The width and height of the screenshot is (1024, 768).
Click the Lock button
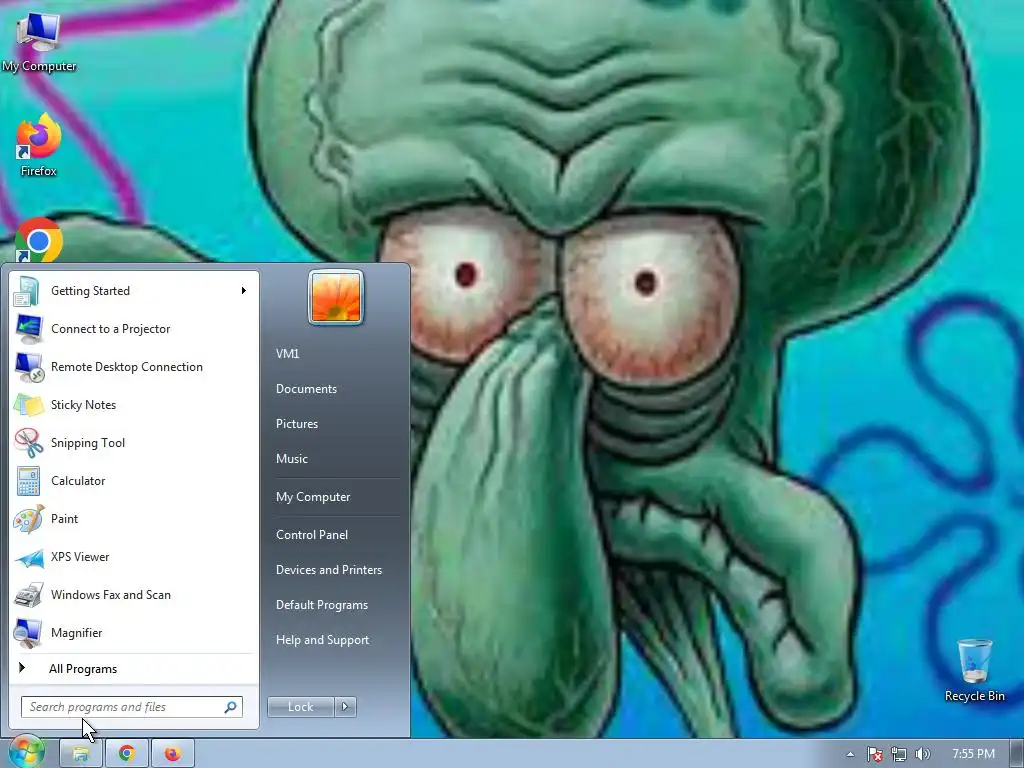(x=301, y=707)
